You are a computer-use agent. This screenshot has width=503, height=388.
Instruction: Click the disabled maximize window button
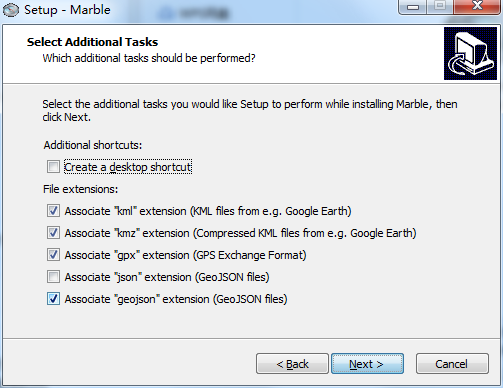click(x=440, y=6)
